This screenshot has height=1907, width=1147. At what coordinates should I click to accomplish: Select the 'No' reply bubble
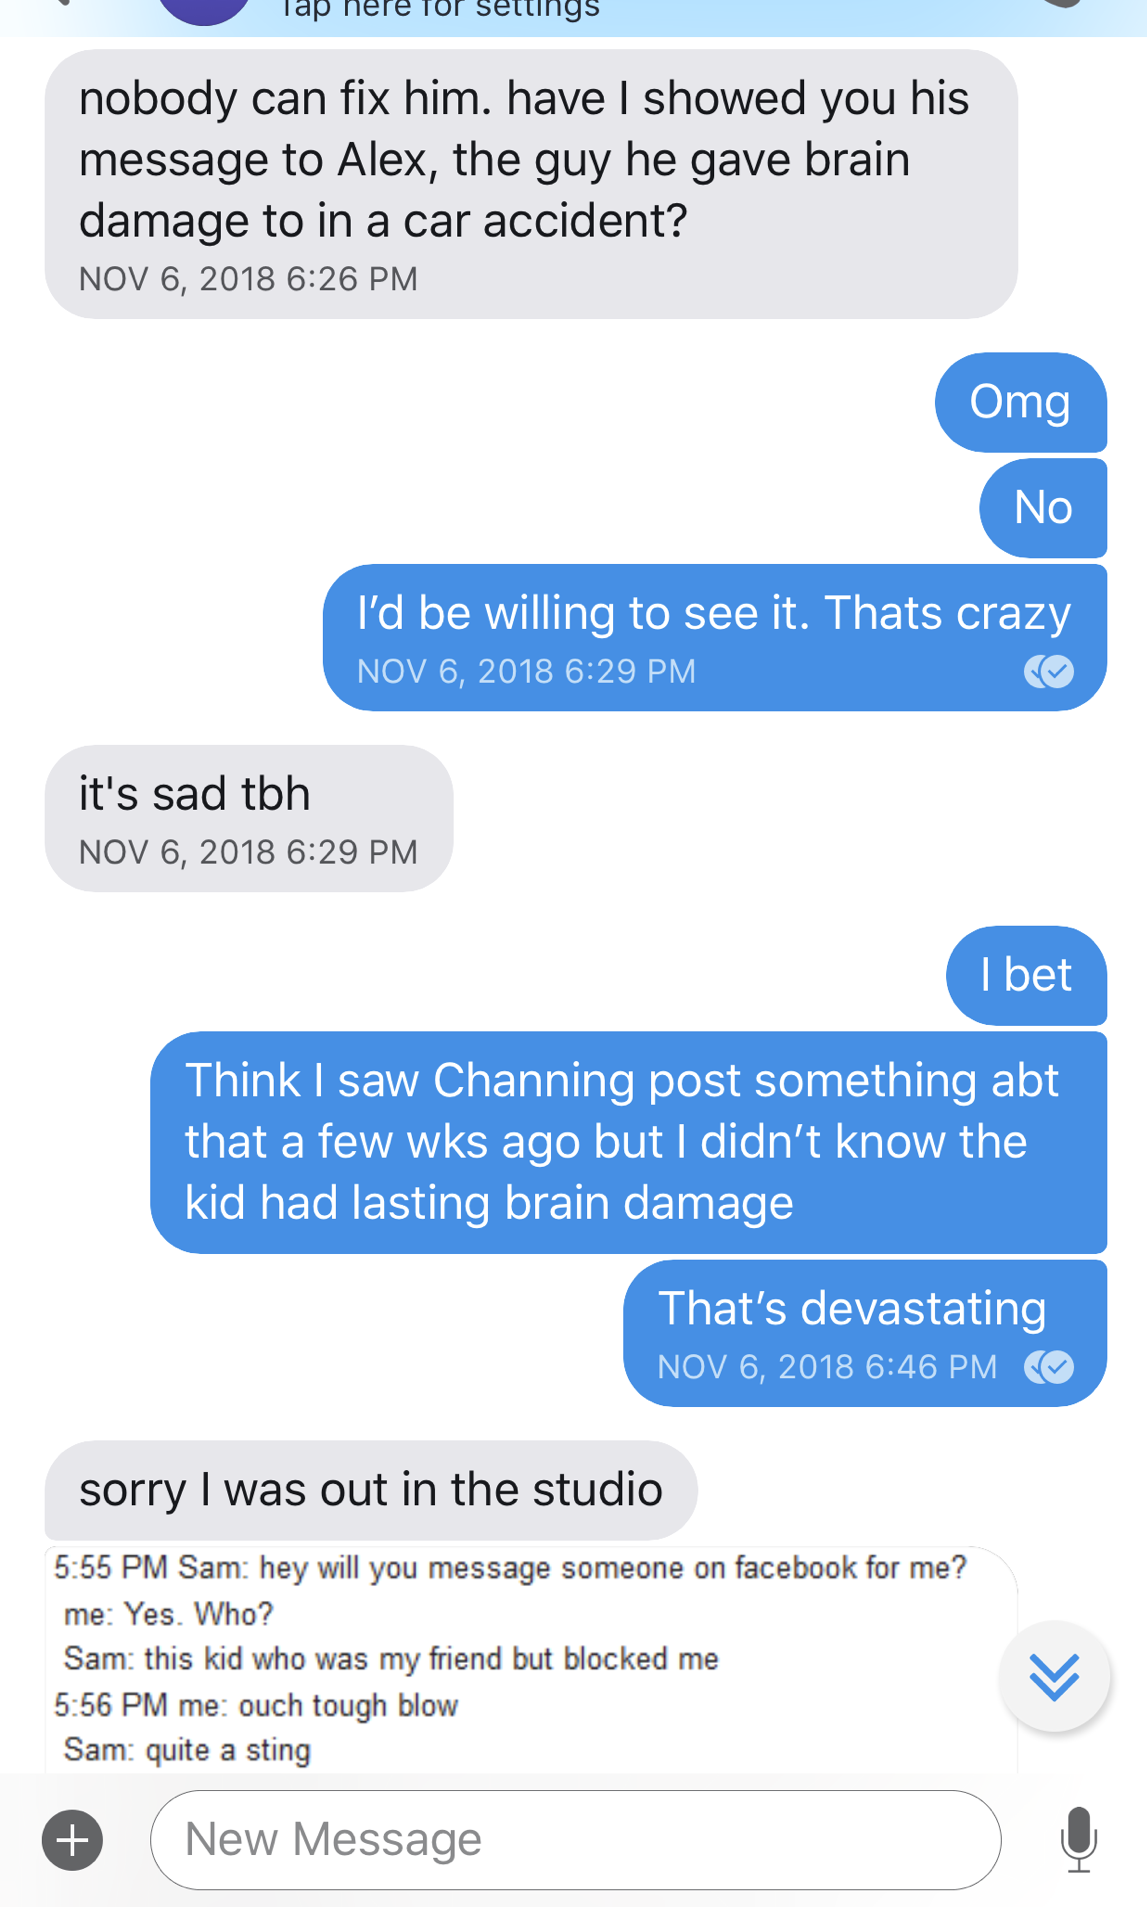(1043, 508)
